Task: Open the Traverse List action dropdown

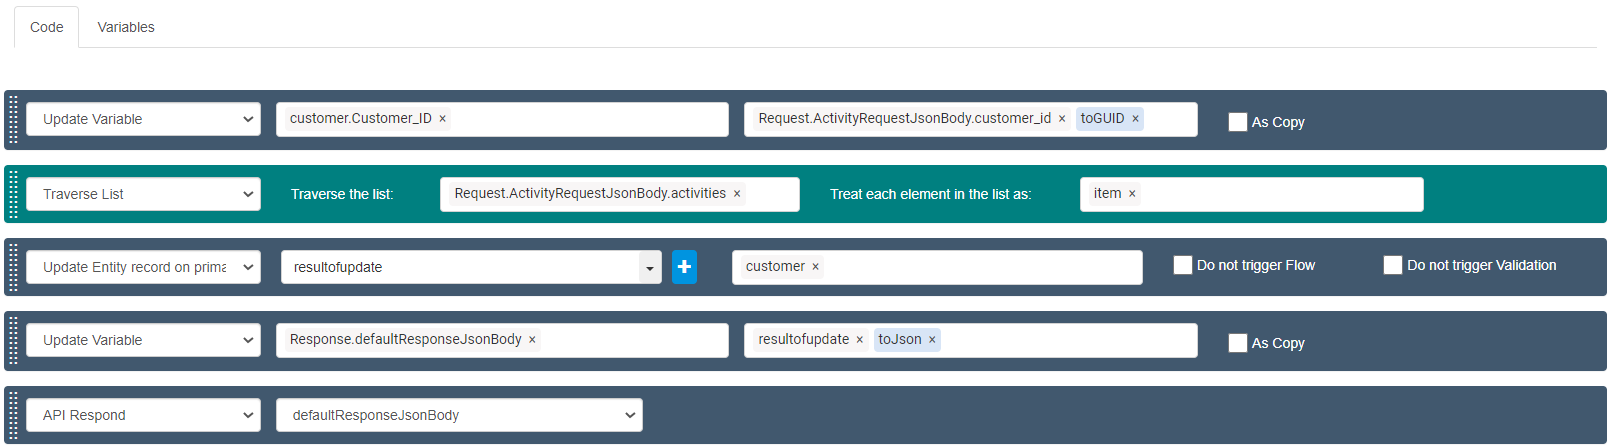Action: point(143,194)
